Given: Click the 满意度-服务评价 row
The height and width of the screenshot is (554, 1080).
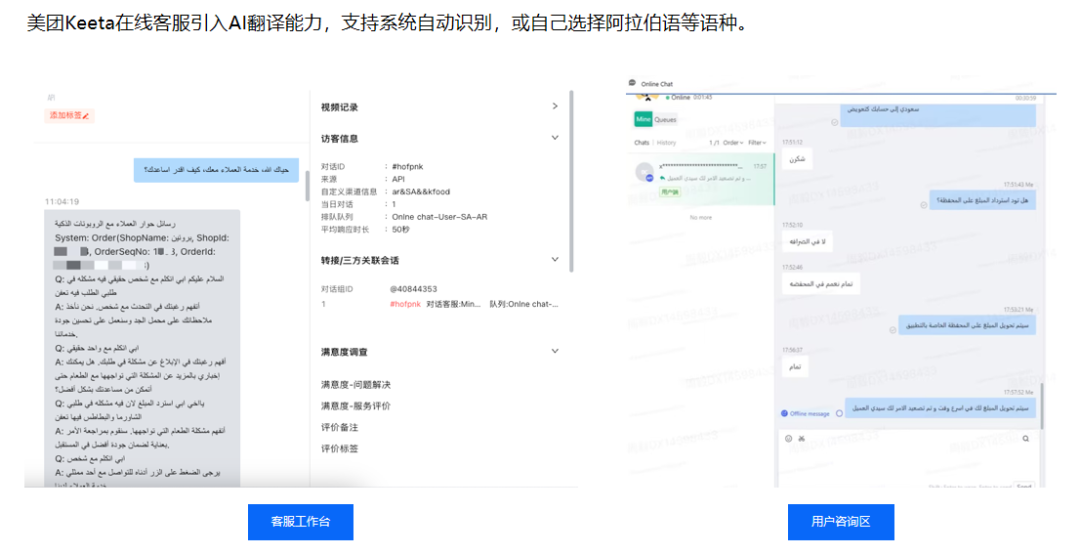Looking at the screenshot, I should (356, 406).
